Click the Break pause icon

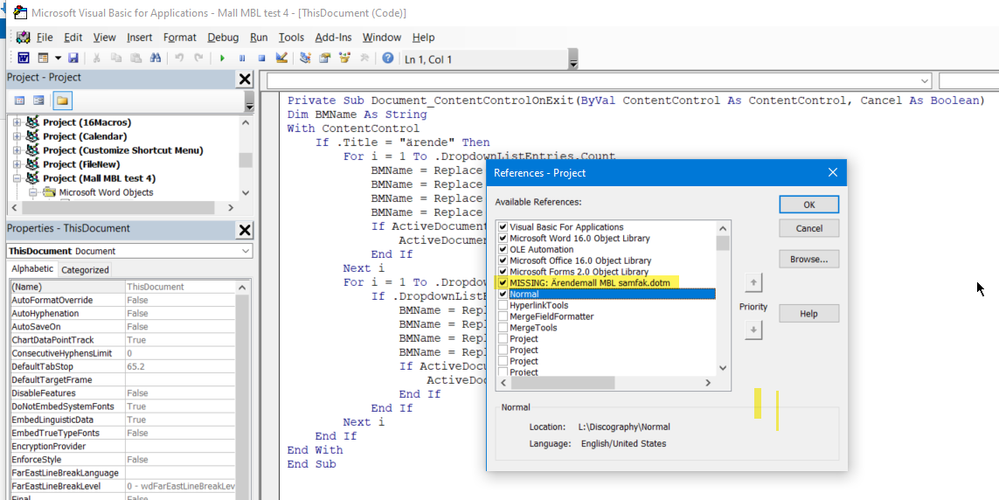[x=242, y=58]
